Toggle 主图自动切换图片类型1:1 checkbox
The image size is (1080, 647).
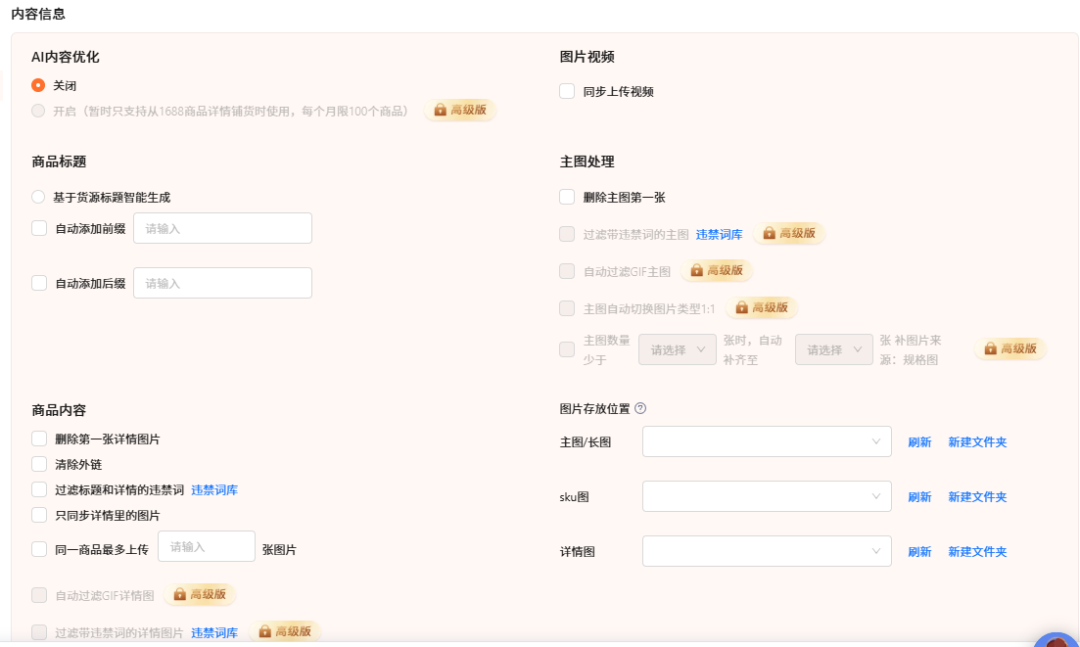point(567,308)
